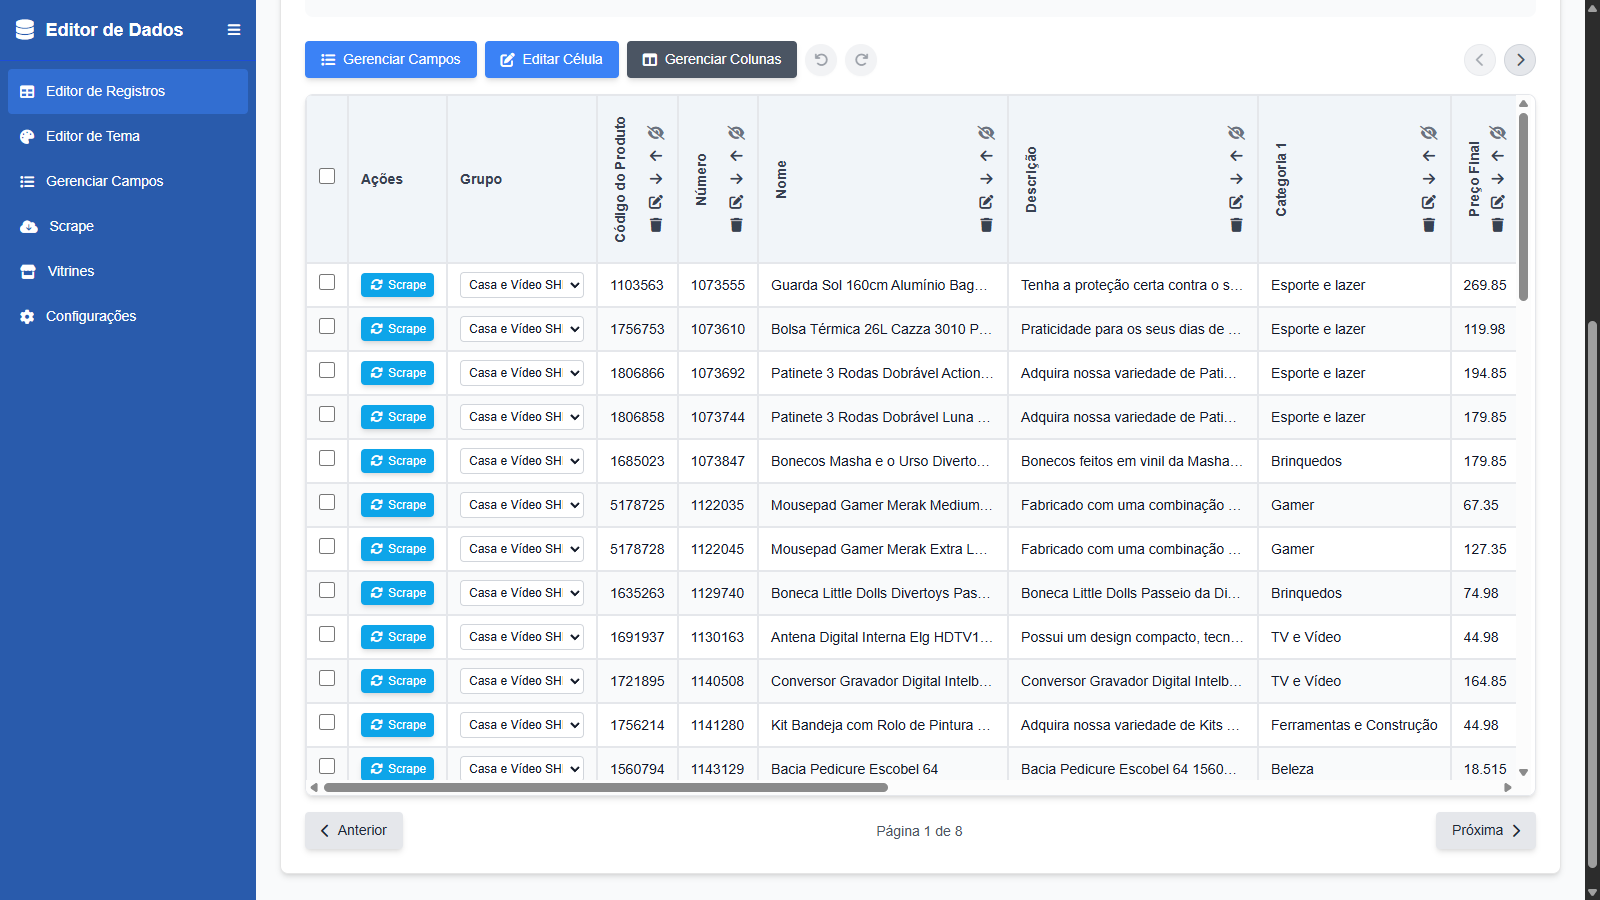This screenshot has height=900, width=1600.
Task: Go to Vitrines in sidebar
Action: pos(71,271)
